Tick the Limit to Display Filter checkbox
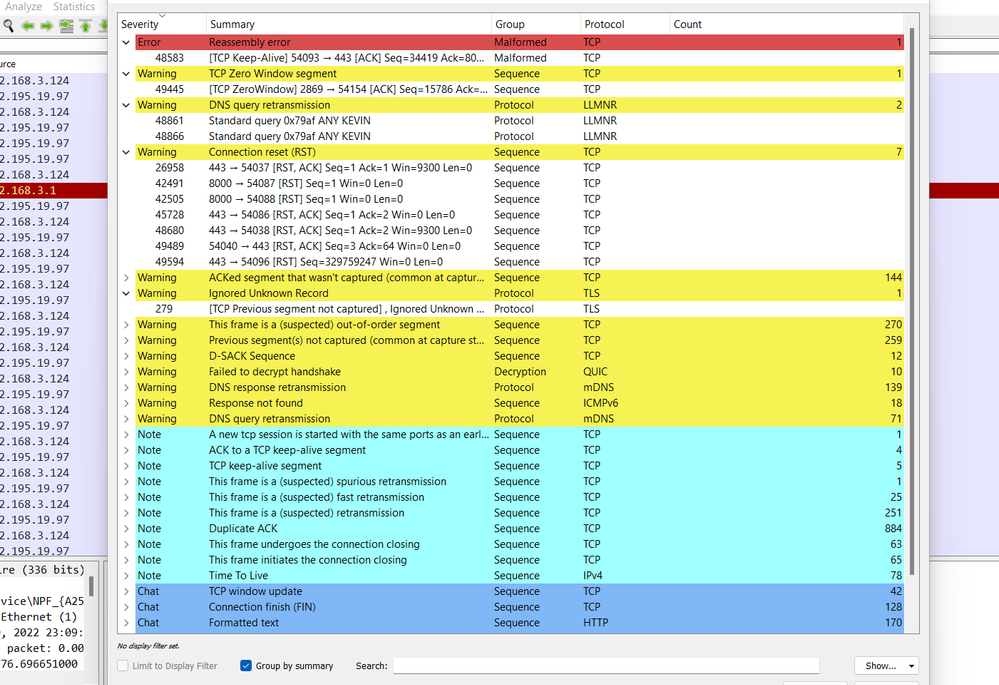Viewport: 999px width, 685px height. tap(123, 666)
